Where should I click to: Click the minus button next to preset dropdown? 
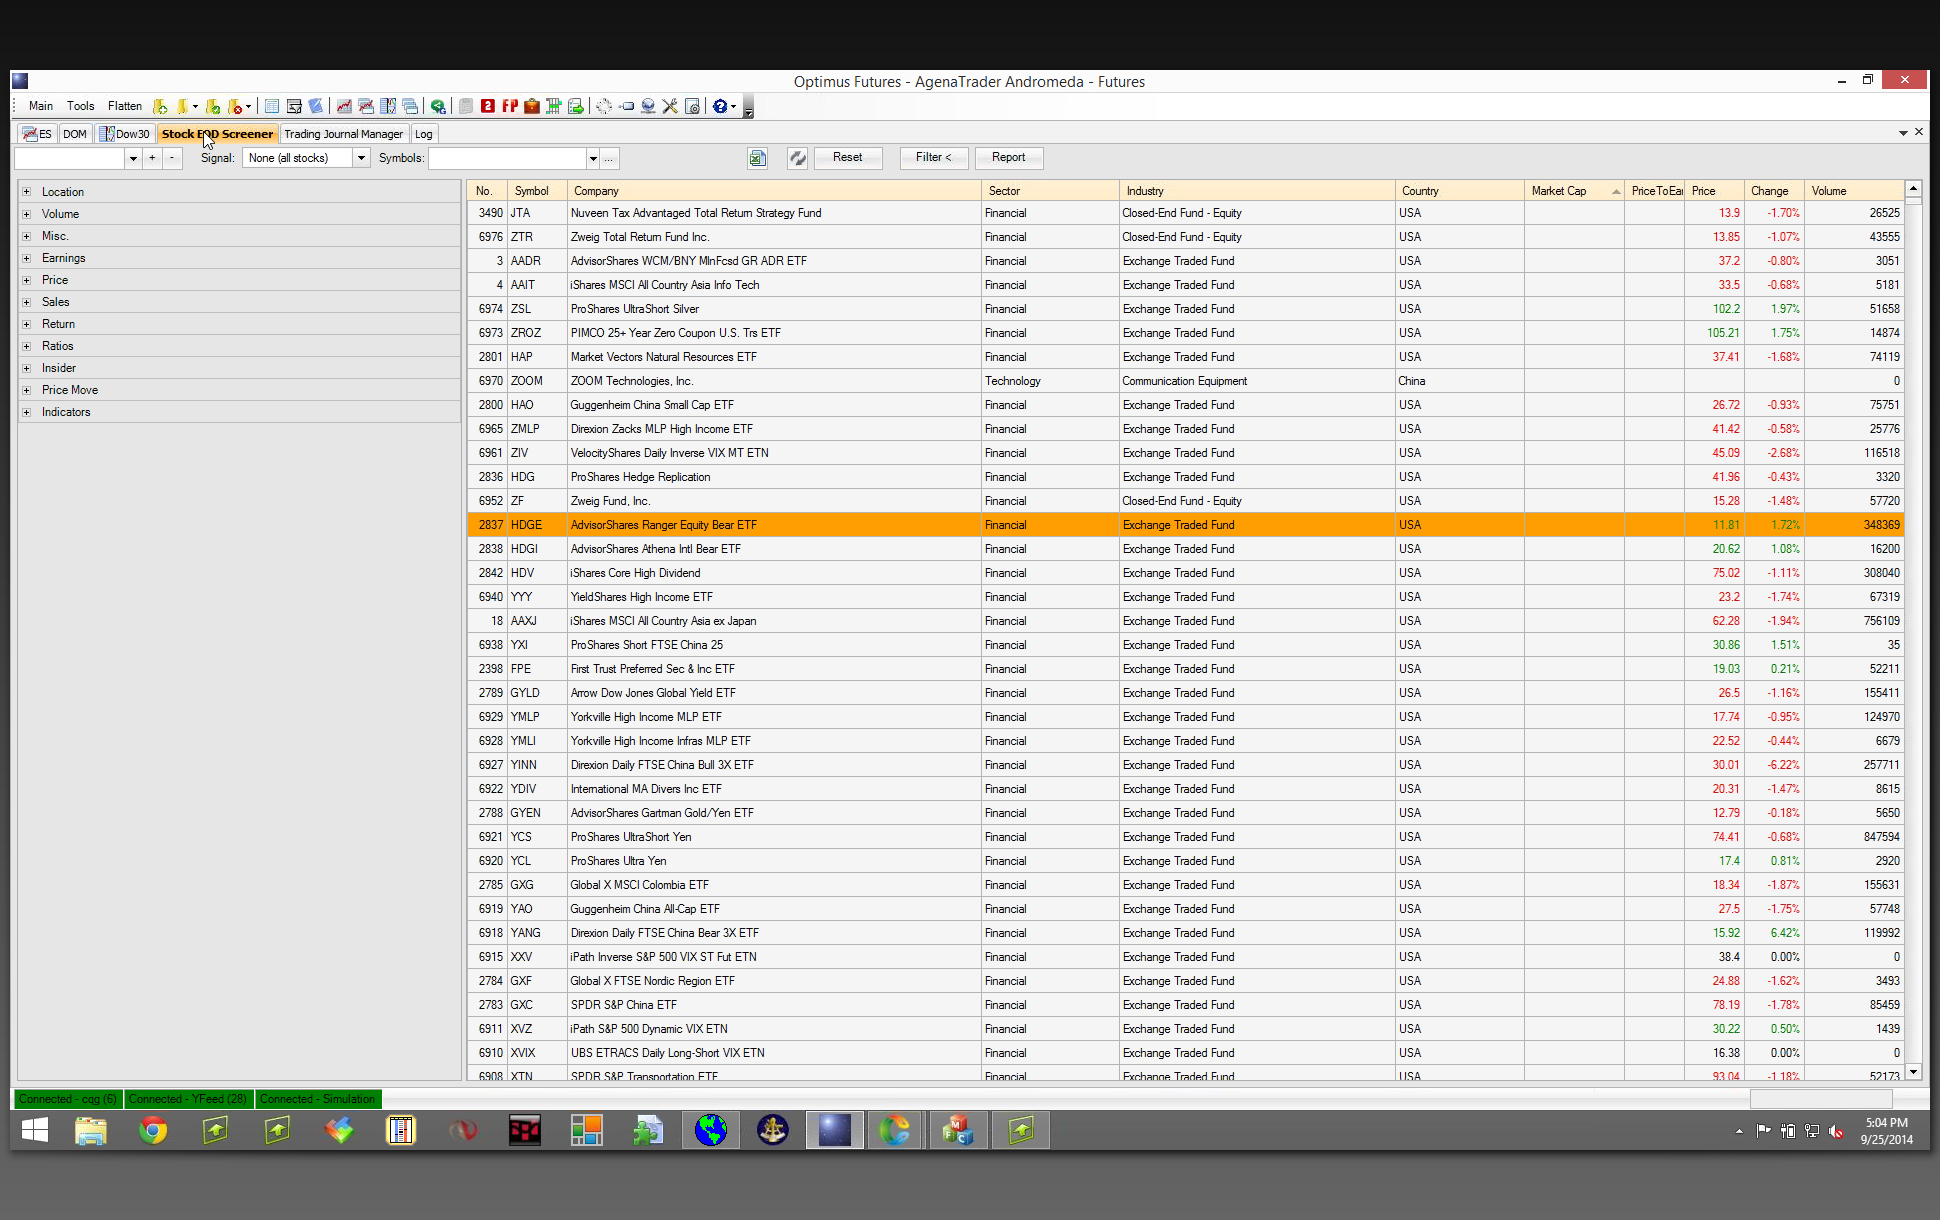tap(172, 158)
